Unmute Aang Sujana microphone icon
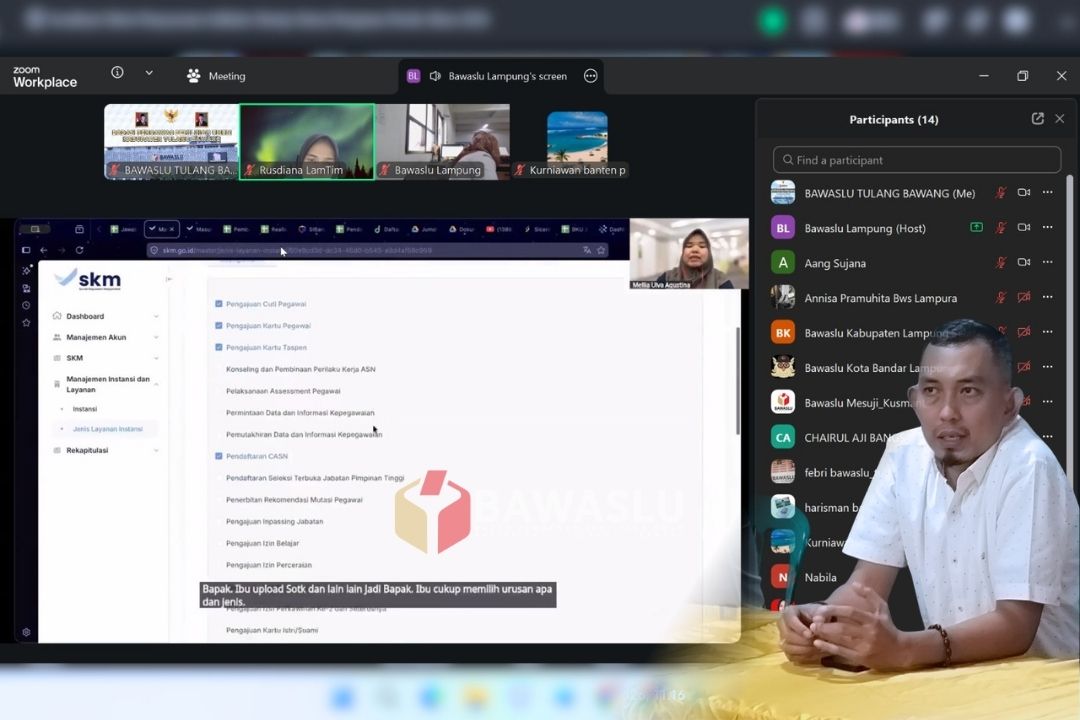Viewport: 1080px width, 720px height. point(1001,263)
